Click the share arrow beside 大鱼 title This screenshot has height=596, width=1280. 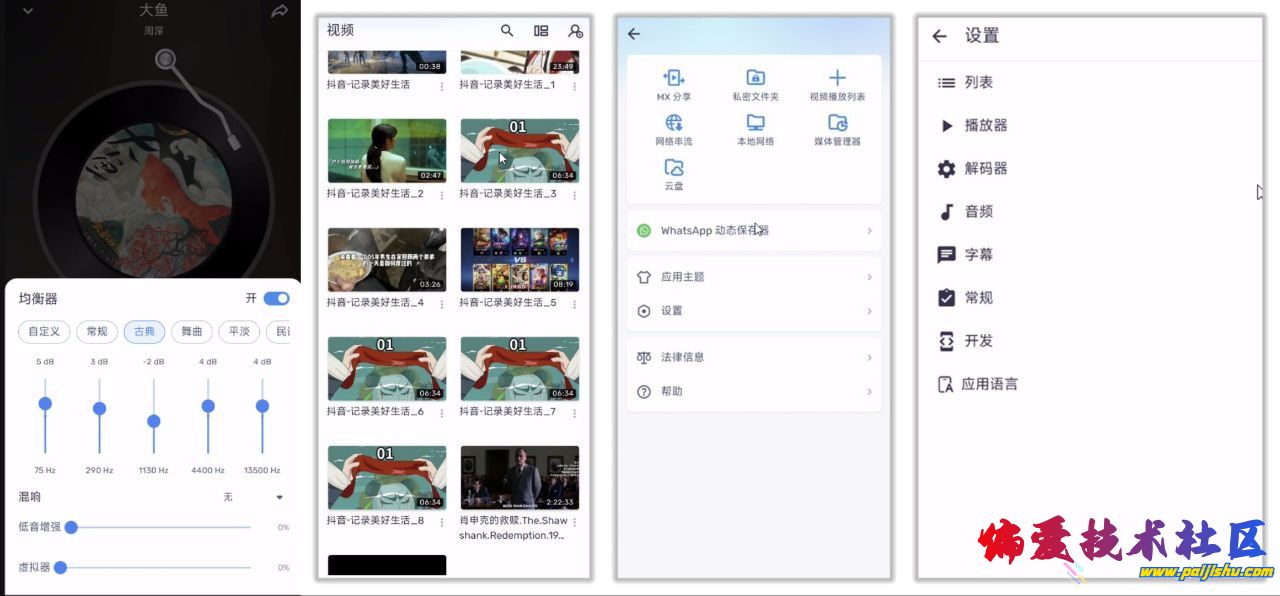coord(279,12)
